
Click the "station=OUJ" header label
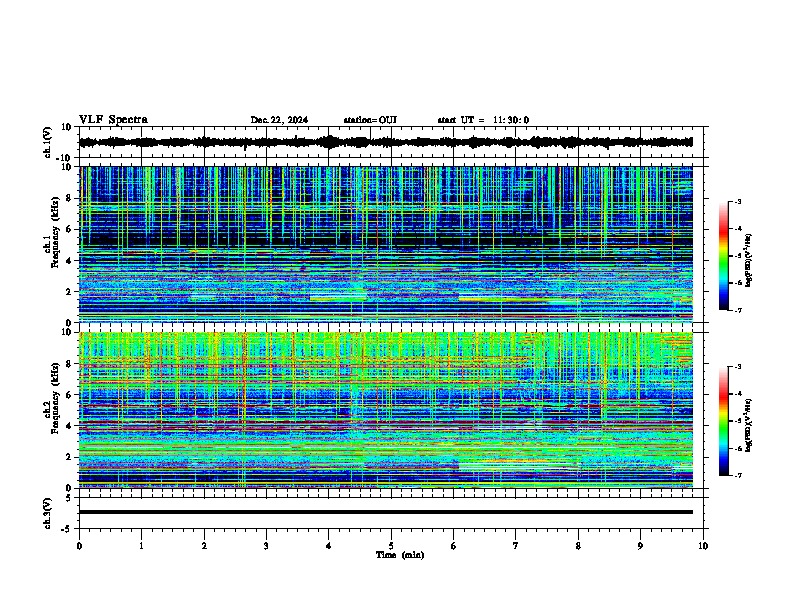click(x=370, y=120)
